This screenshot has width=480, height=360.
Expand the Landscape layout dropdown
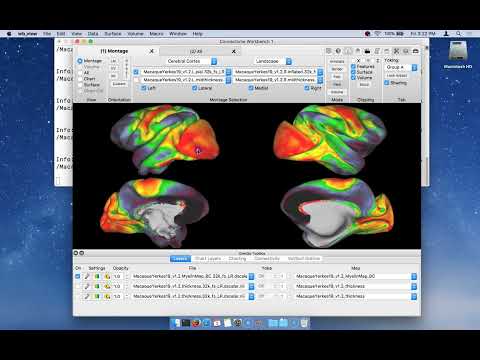273,61
